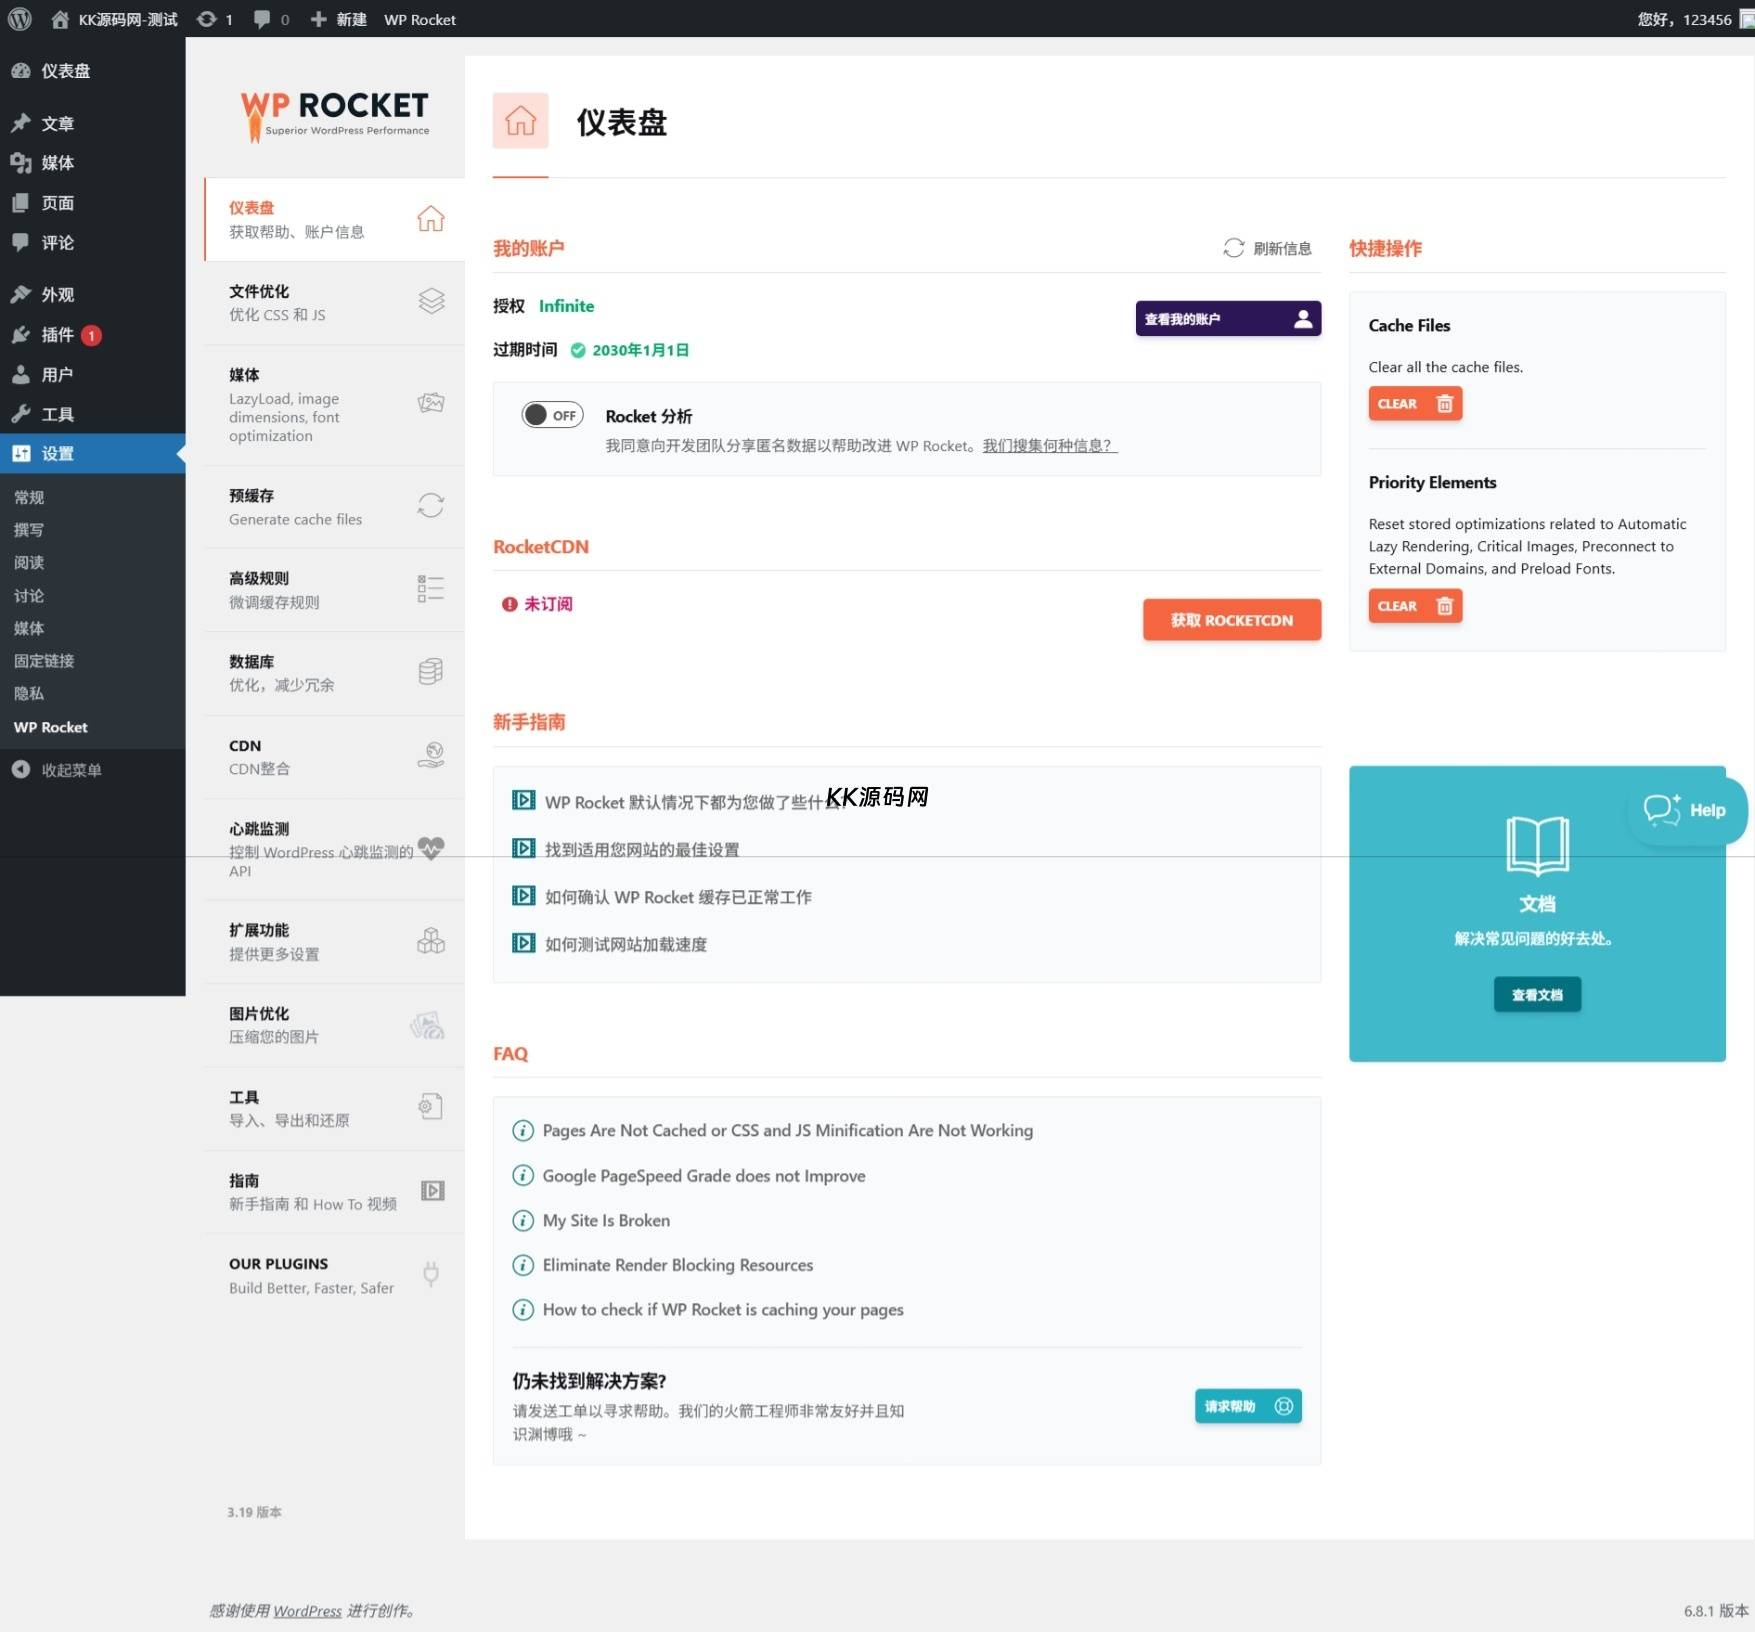Click CLEAR under Cache Files
The width and height of the screenshot is (1755, 1632).
click(1415, 403)
